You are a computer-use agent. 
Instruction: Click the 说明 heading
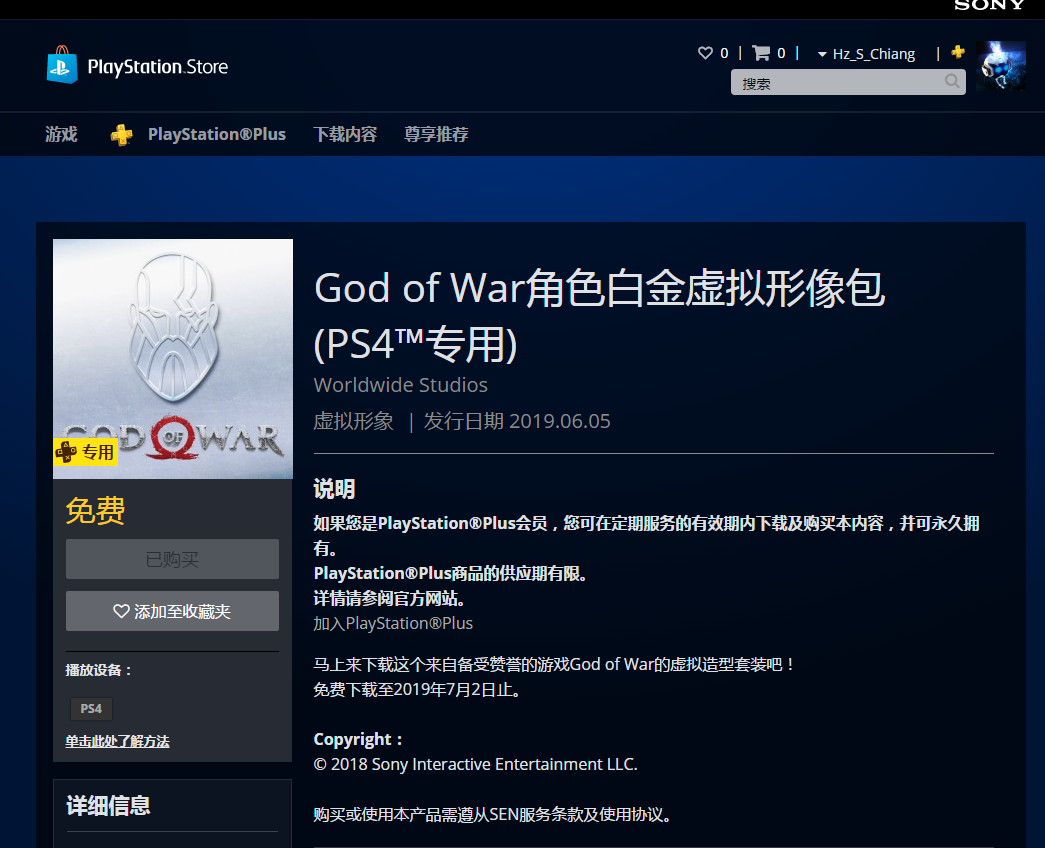pos(334,489)
